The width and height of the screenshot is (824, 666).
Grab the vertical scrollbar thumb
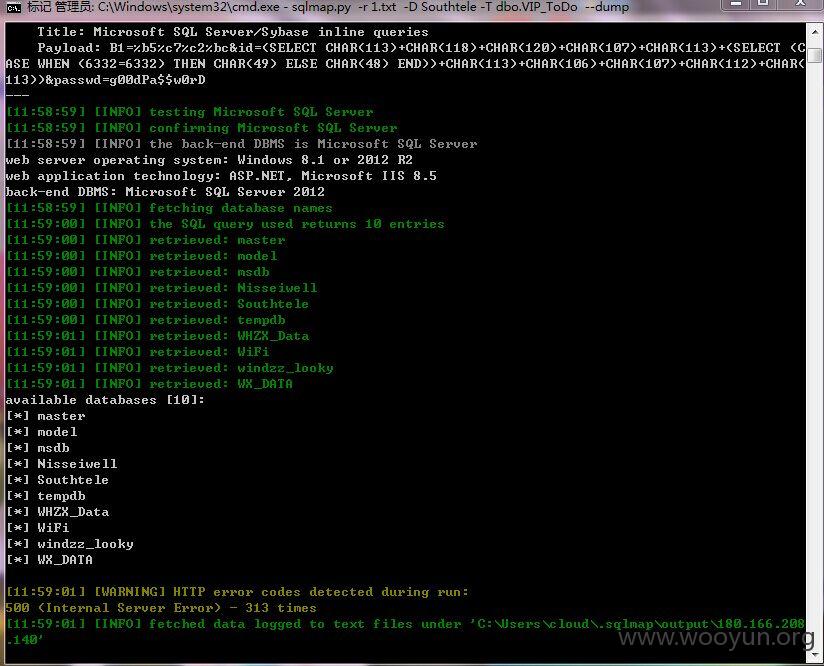click(x=815, y=55)
